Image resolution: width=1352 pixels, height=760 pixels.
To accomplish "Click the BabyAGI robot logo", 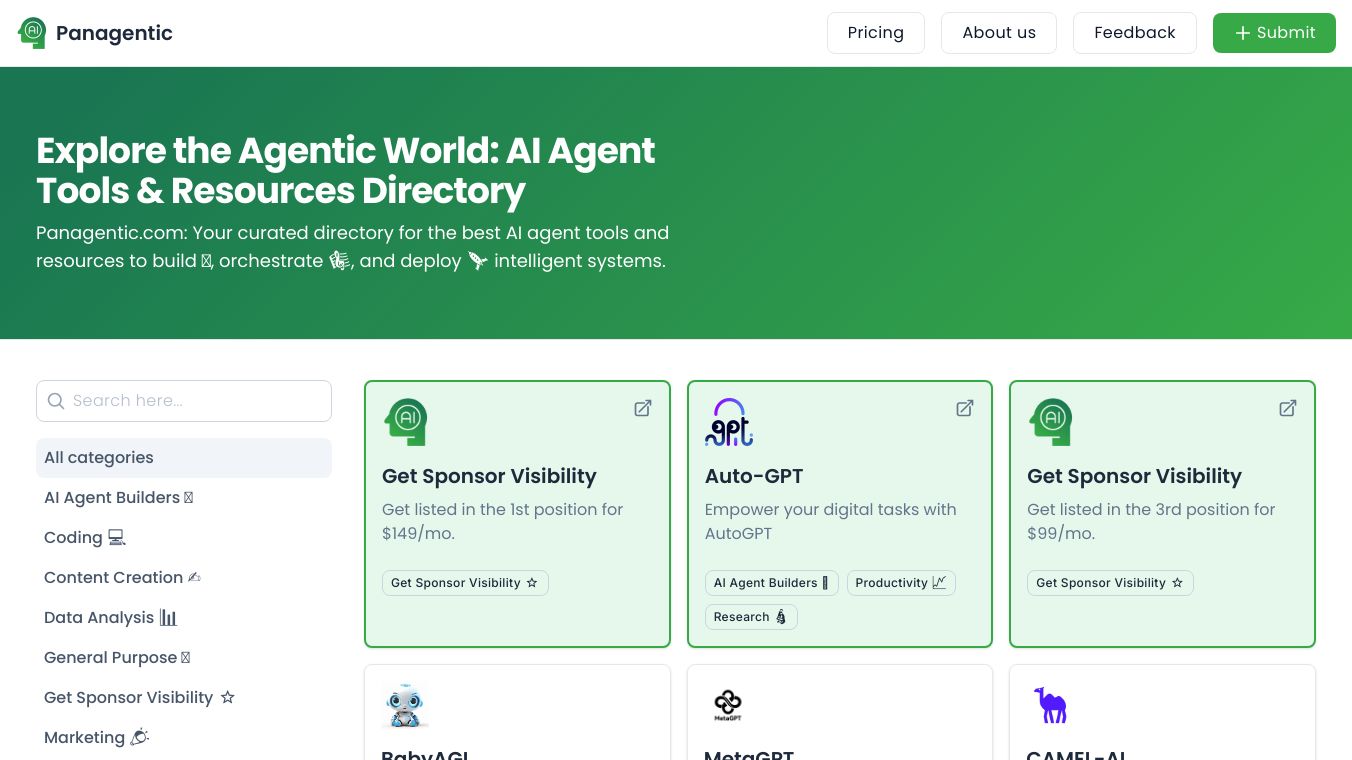I will pos(405,706).
